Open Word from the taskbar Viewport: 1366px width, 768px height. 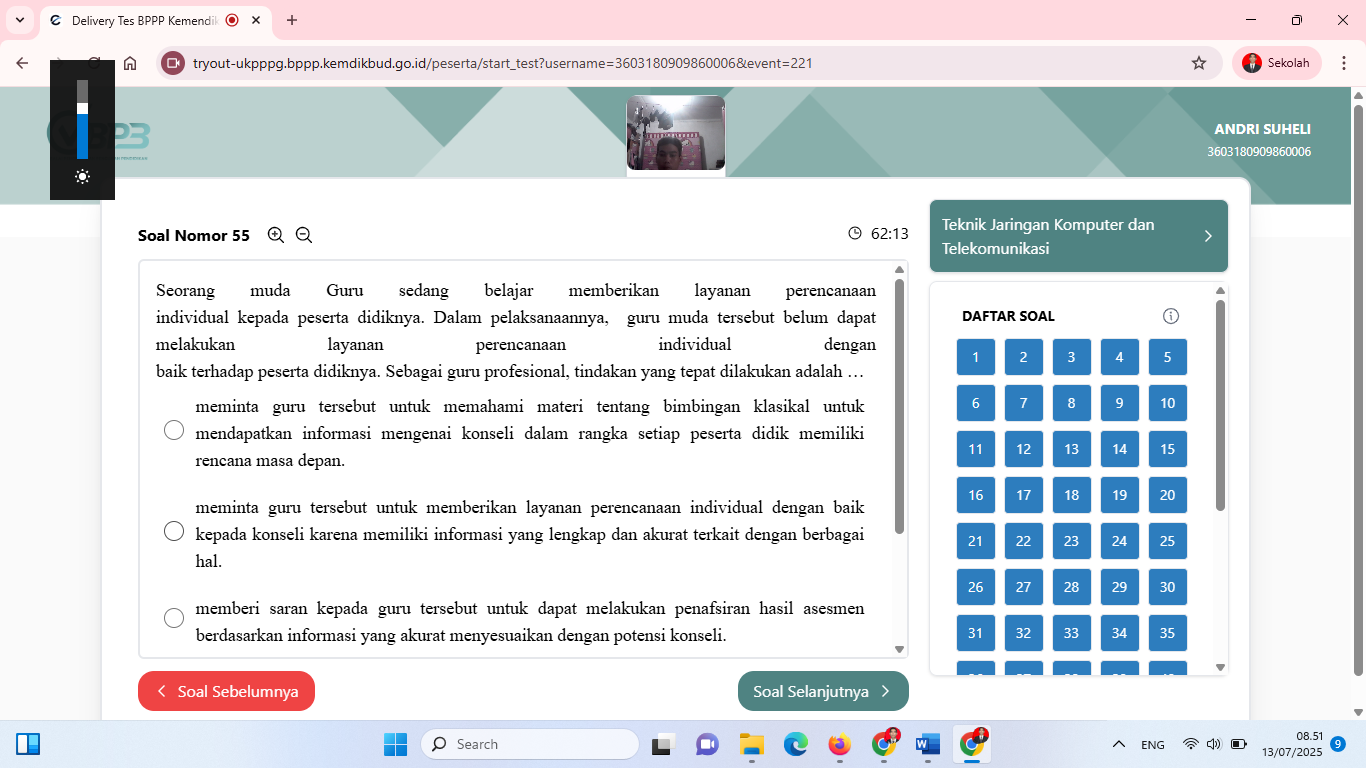(927, 744)
